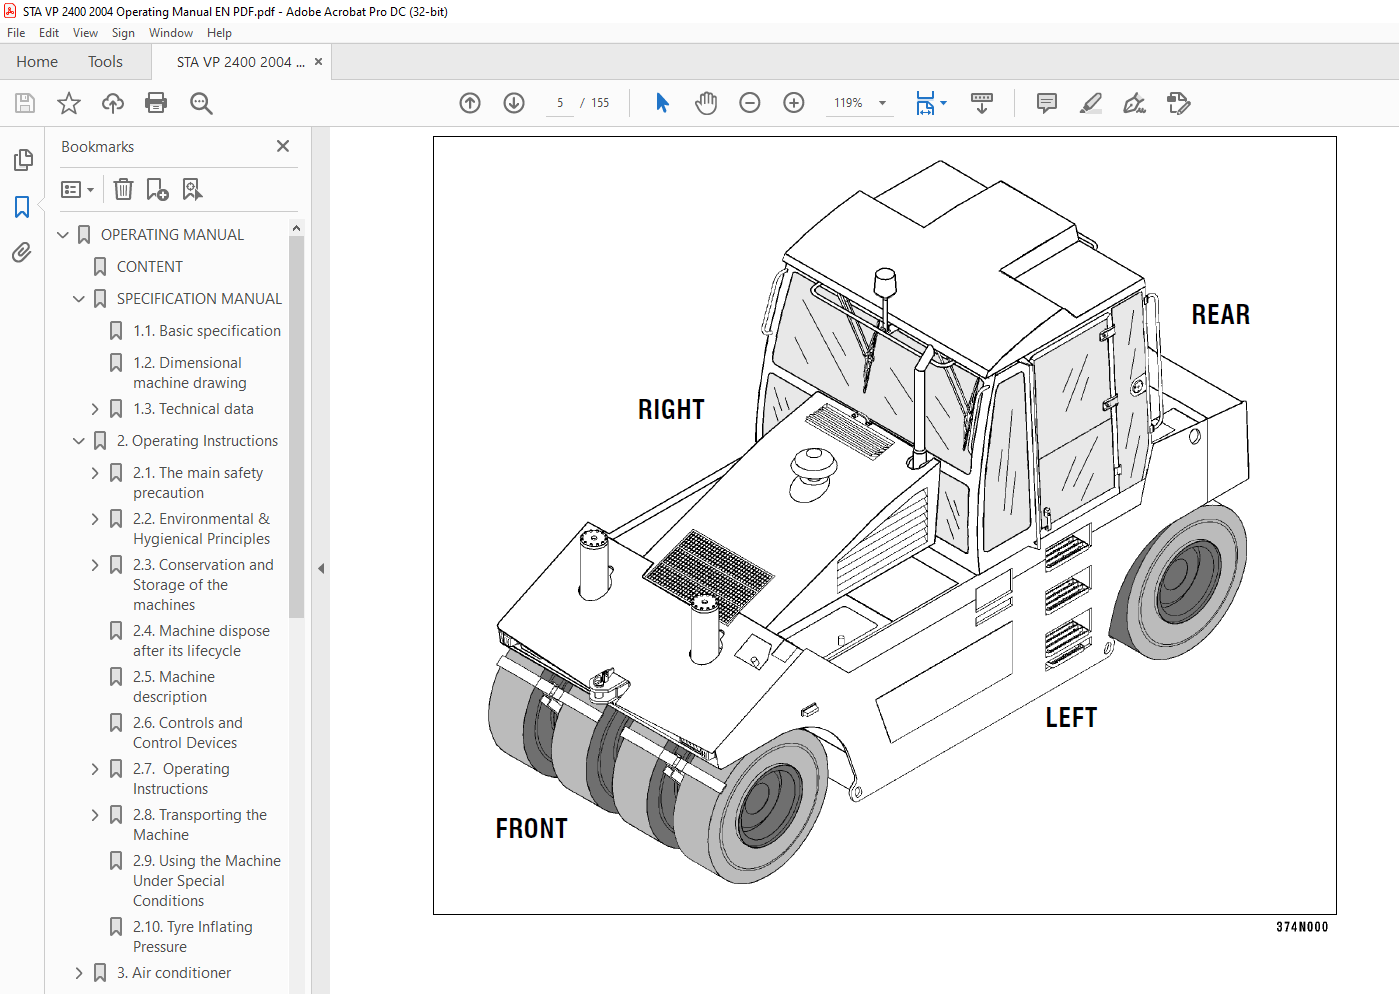Collapse the 2. Operating Instructions bookmark
Viewport: 1399px width, 994px height.
point(79,441)
